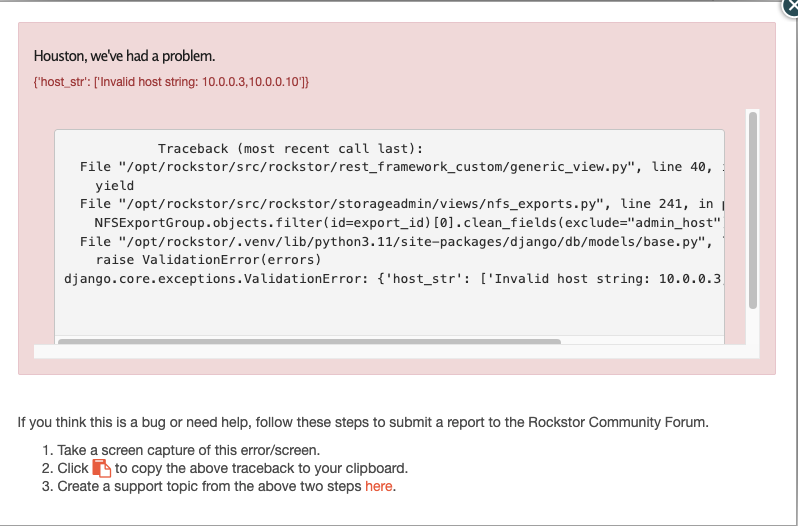
Task: Click step 1 'Take a screen capture' text
Action: (188, 450)
